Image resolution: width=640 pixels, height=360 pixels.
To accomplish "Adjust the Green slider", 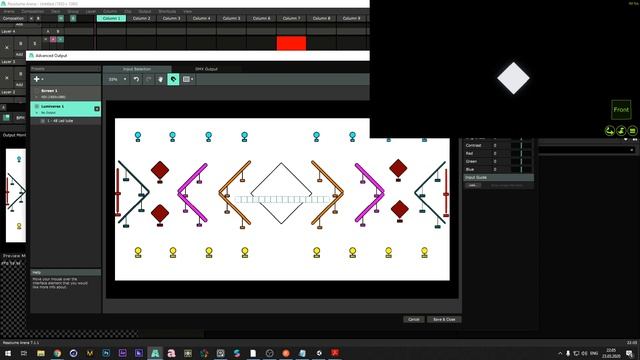I will point(521,161).
